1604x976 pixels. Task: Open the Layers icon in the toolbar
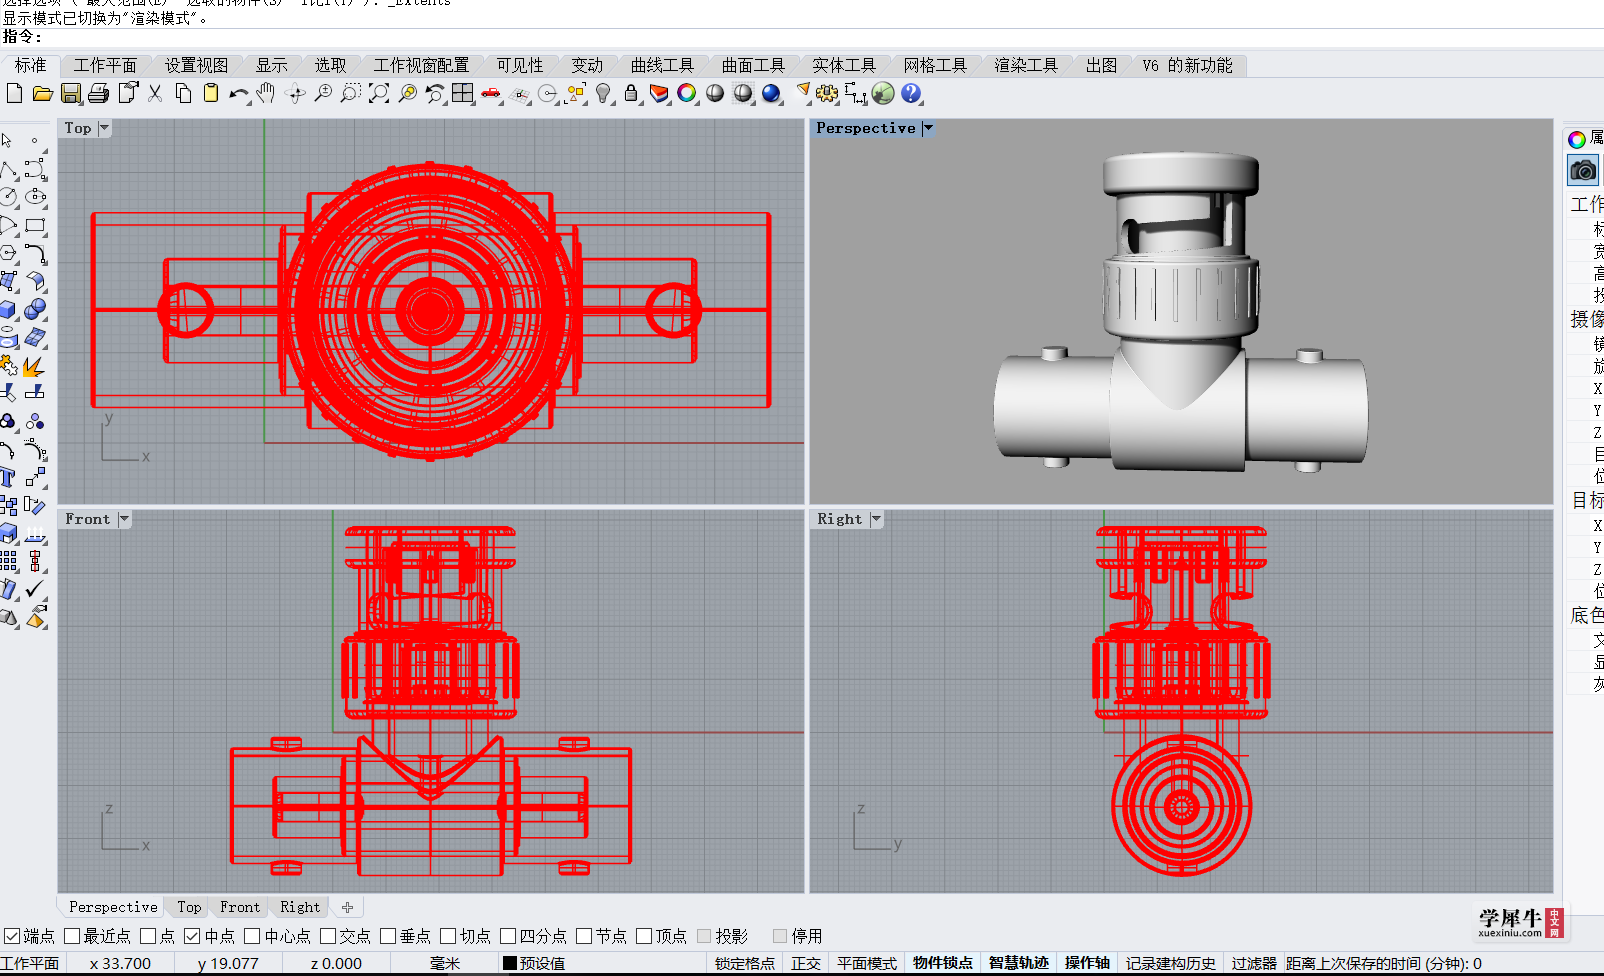[659, 93]
